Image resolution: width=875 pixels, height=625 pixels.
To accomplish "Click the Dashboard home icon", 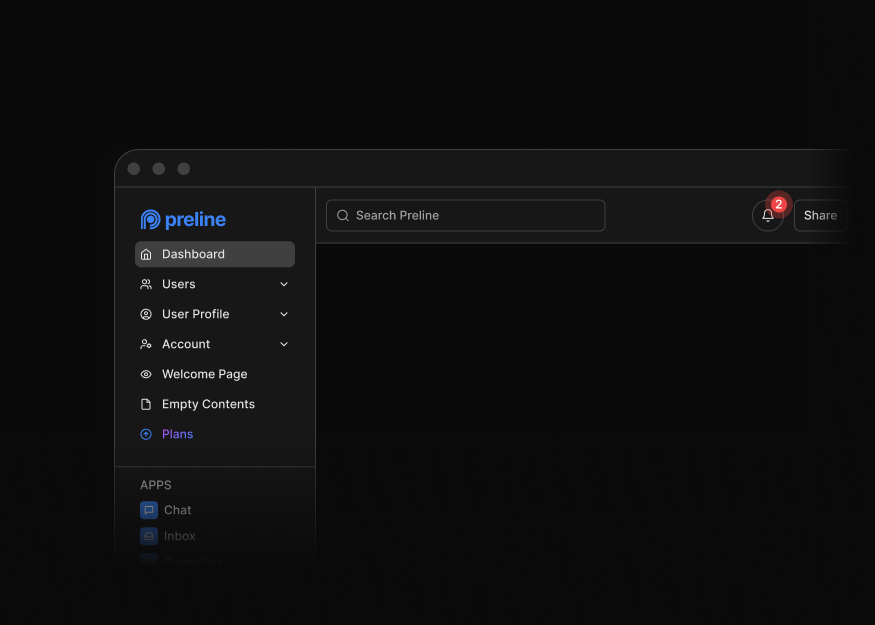I will click(146, 254).
